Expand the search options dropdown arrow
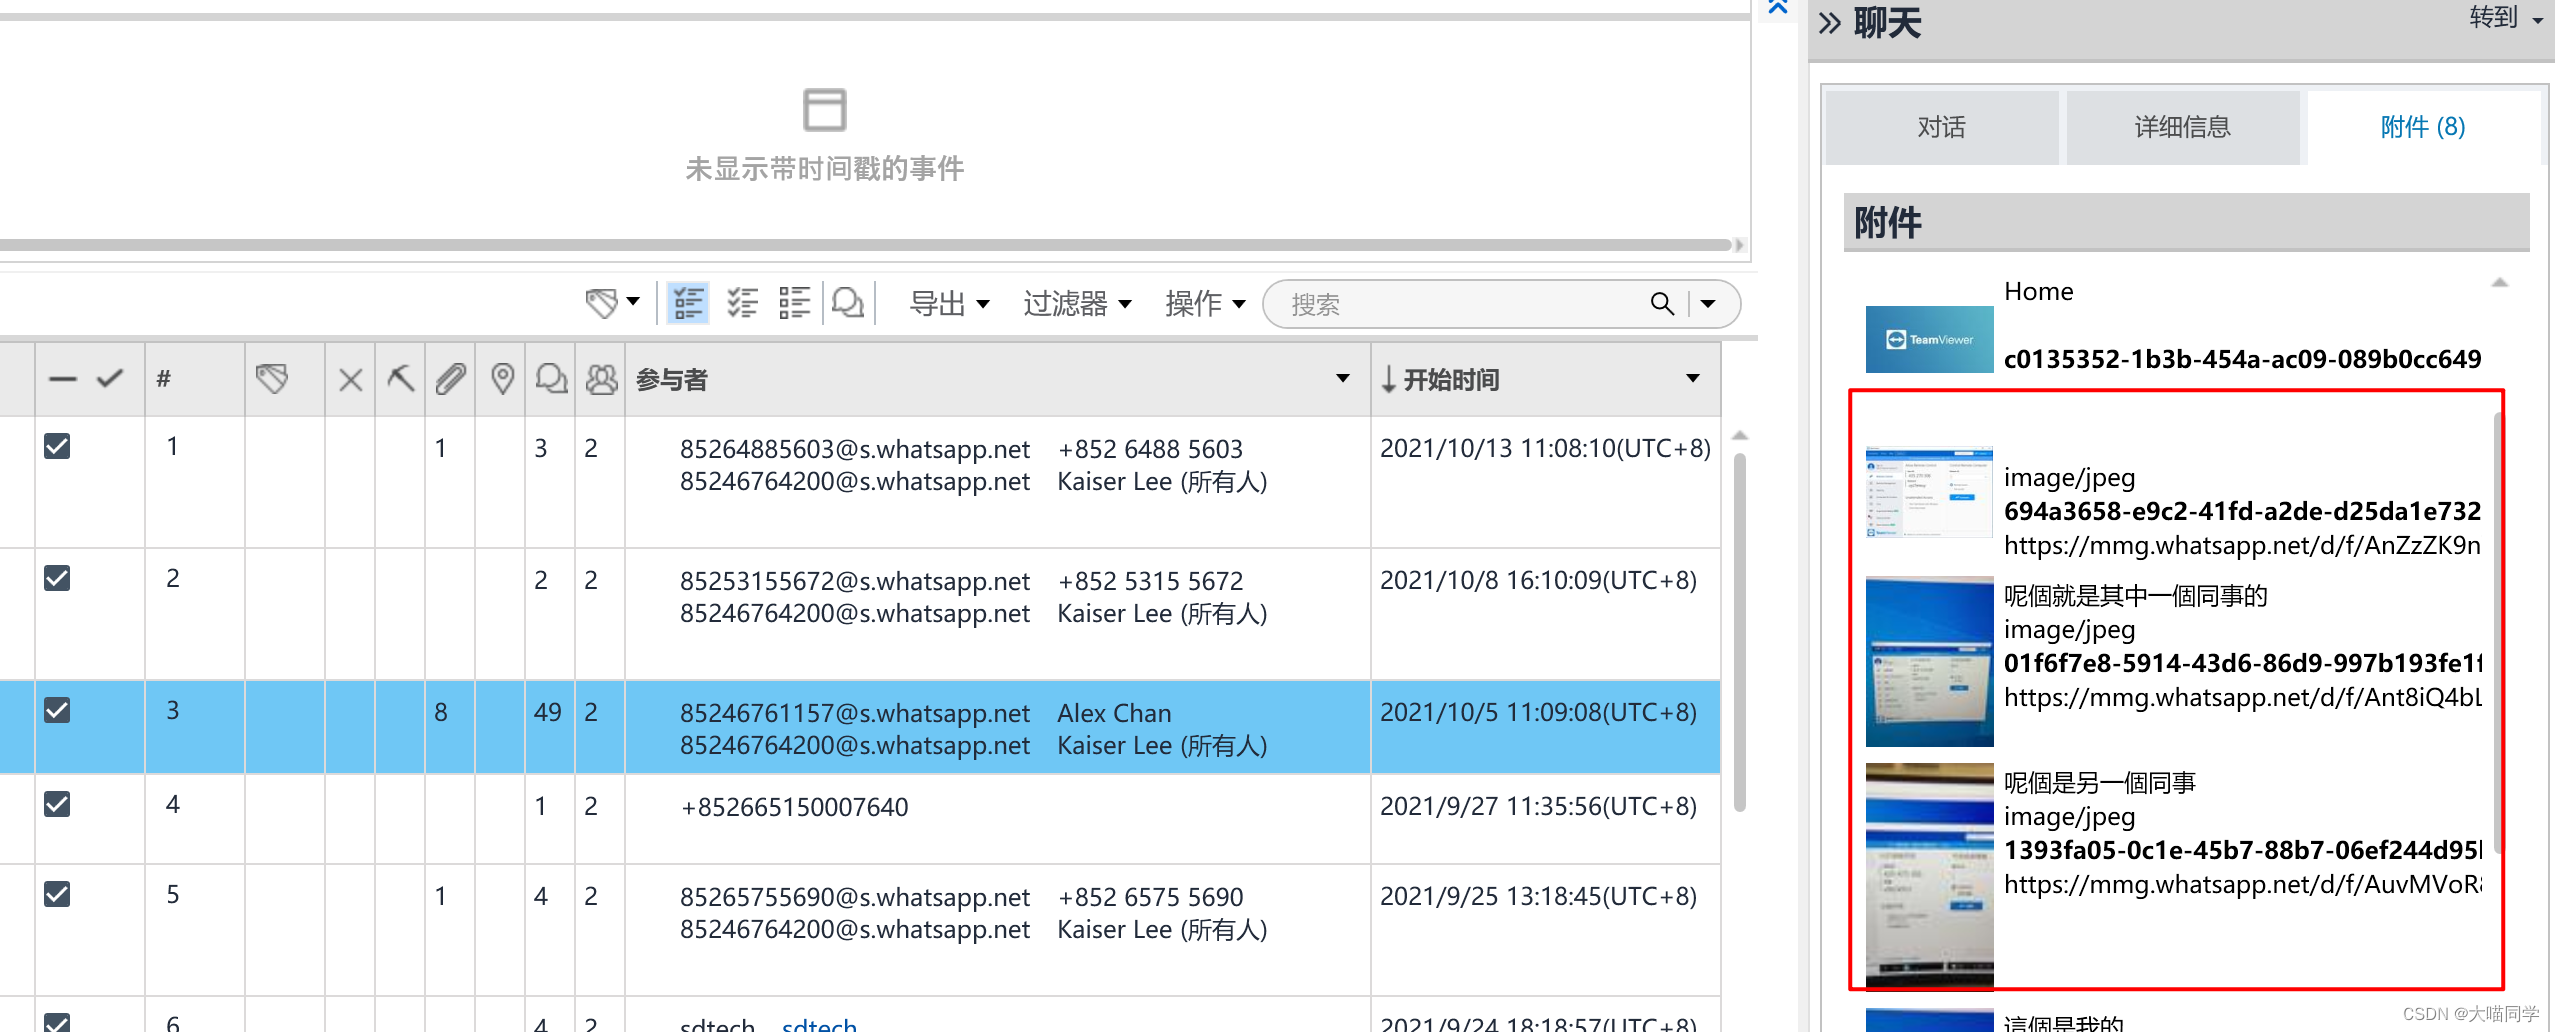 tap(1708, 304)
